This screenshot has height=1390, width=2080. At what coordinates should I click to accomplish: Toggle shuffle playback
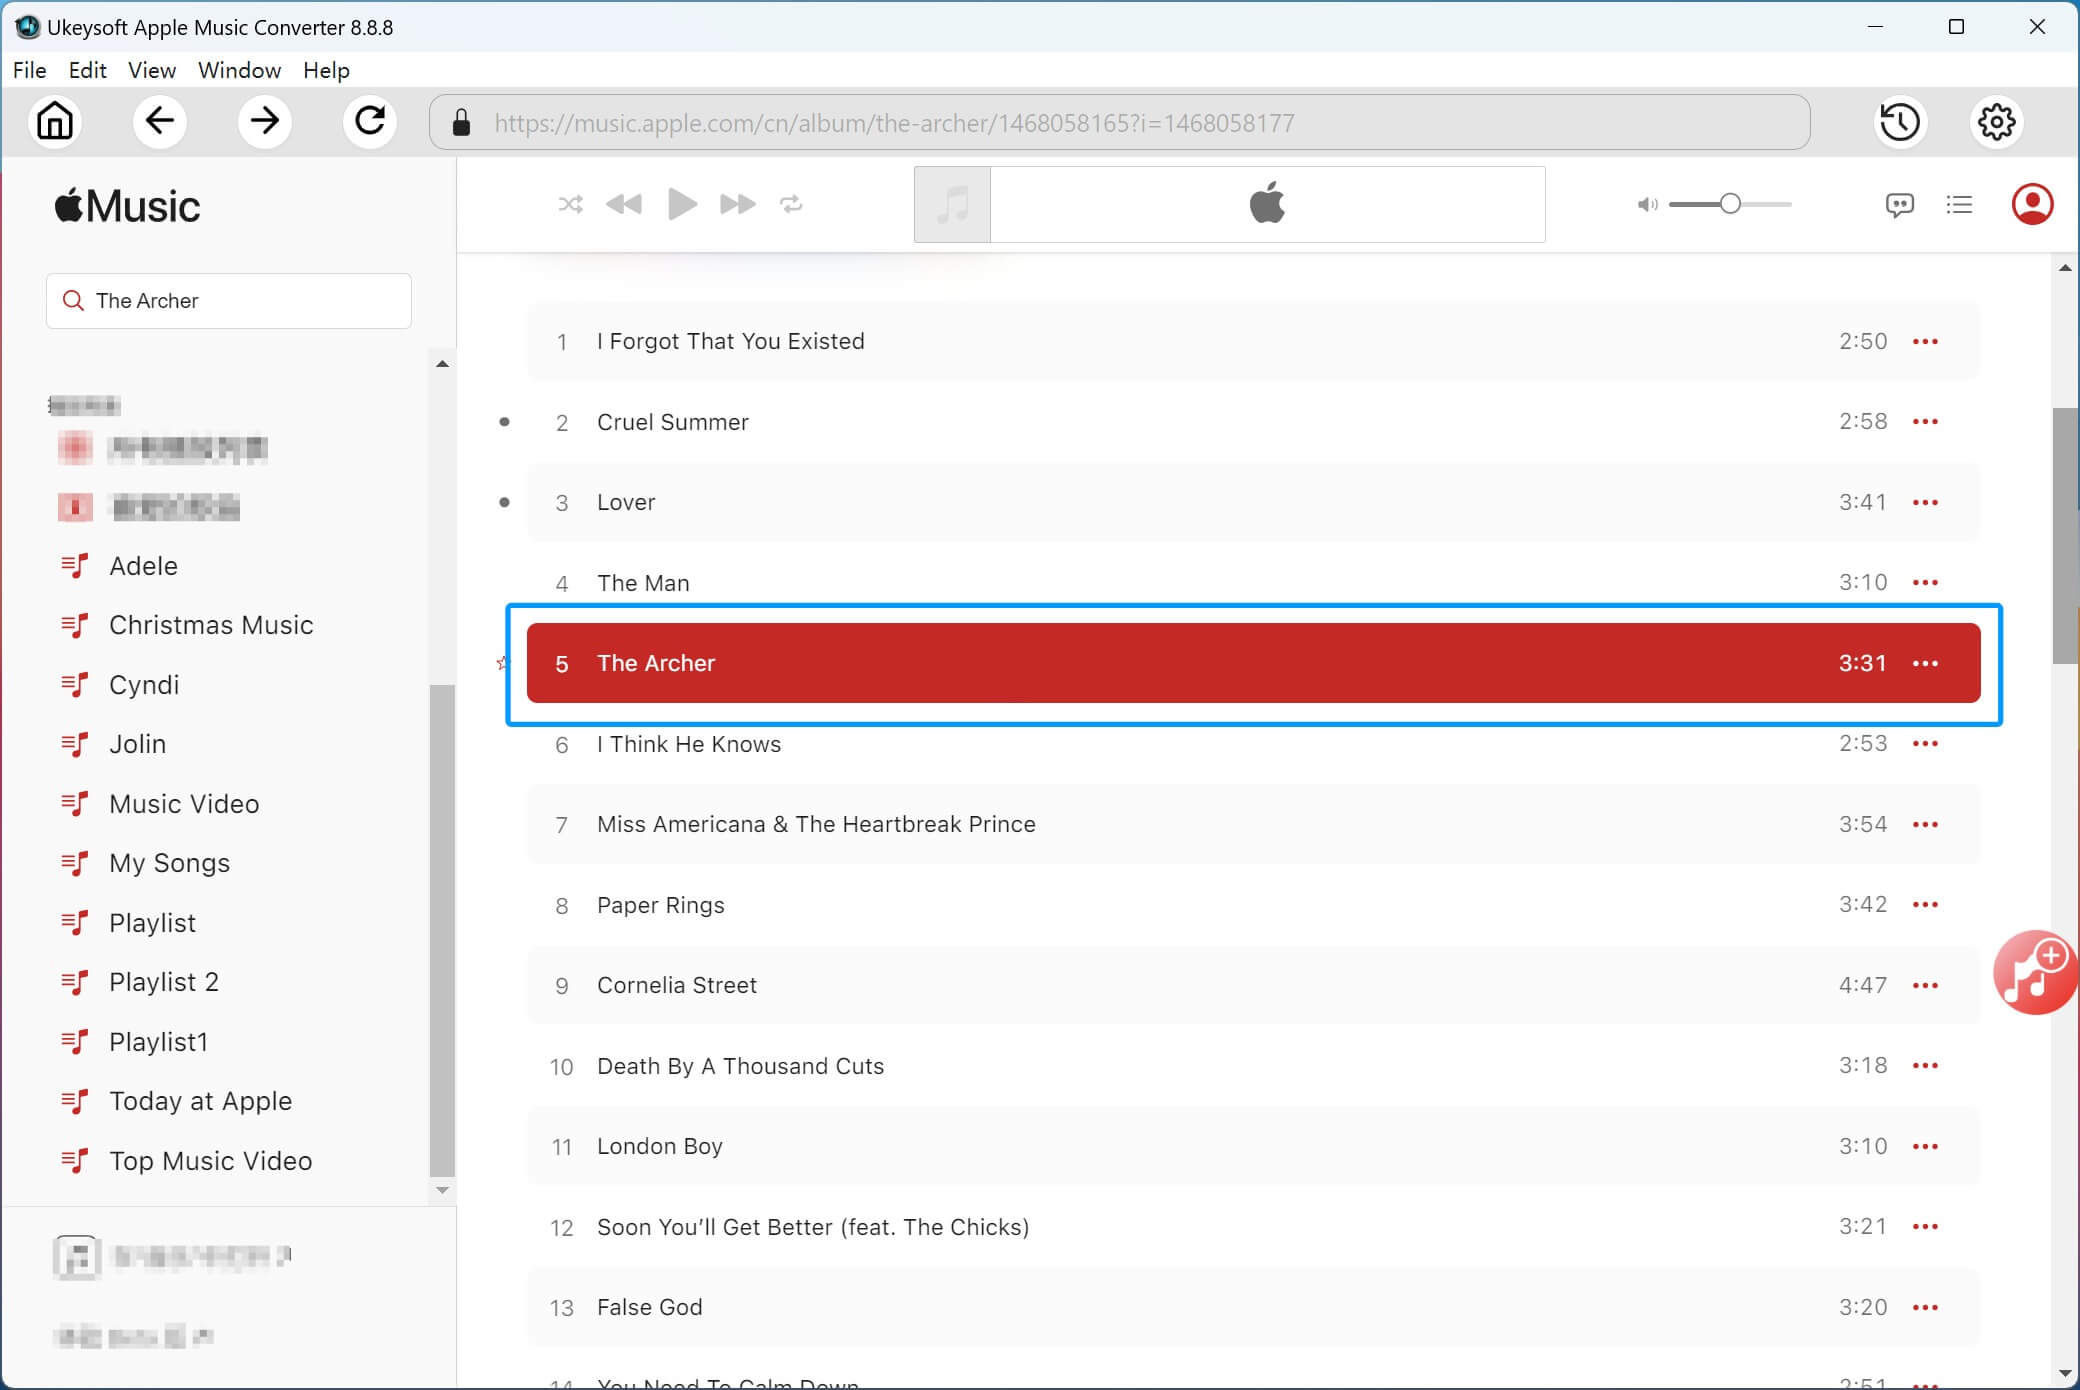(x=570, y=204)
